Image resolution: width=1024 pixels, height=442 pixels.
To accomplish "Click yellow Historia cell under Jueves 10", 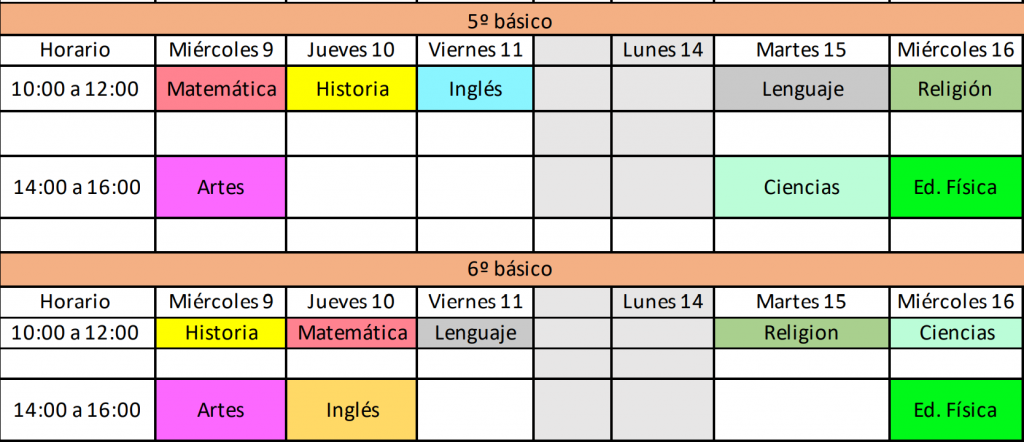I will point(351,88).
